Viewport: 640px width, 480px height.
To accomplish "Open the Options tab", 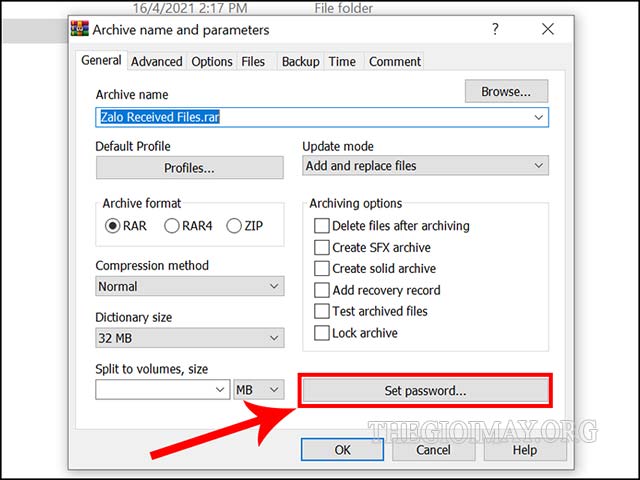I will (212, 62).
